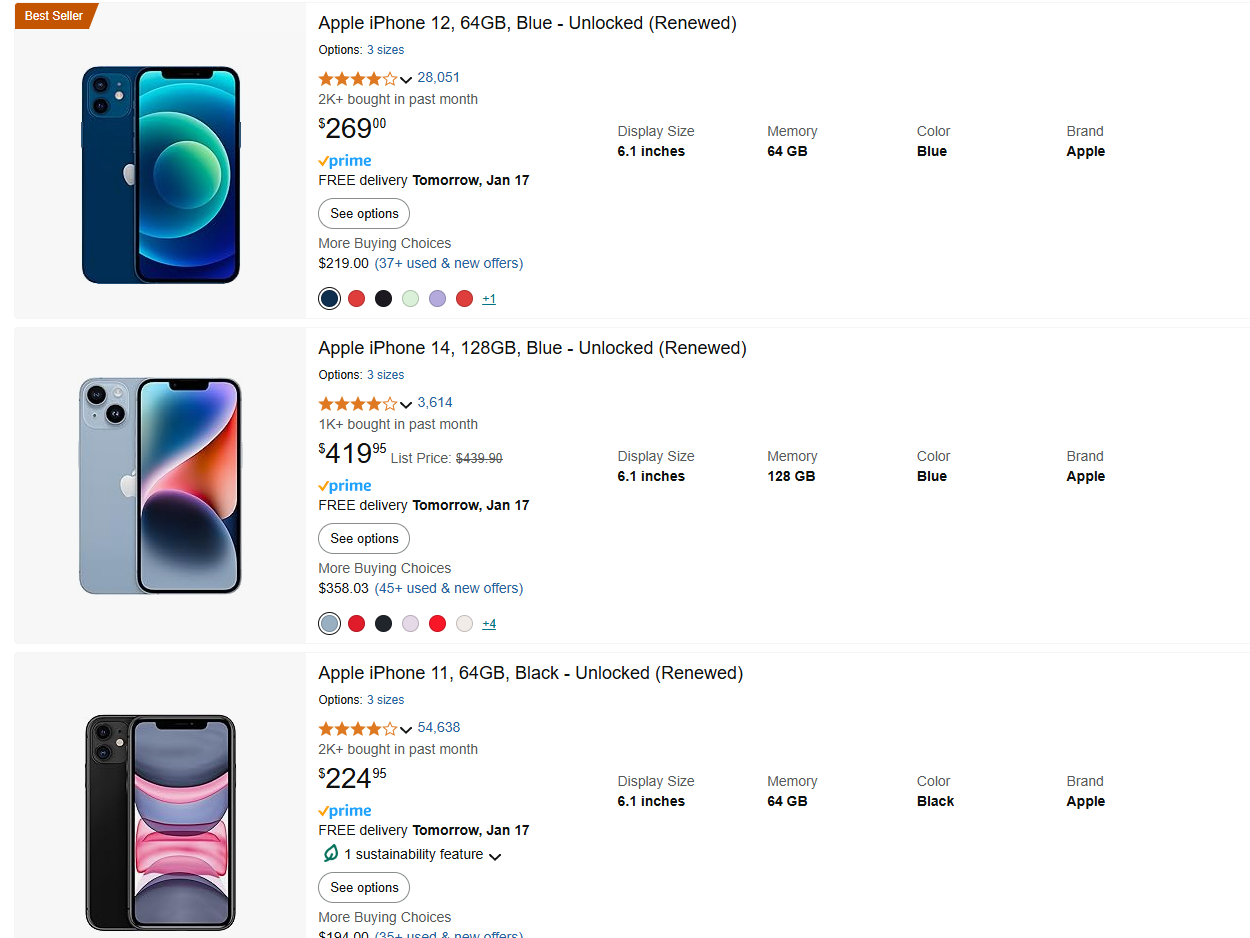Screen dimensions: 1250x938
Task: Open See options for the iPhone 12
Action: coord(363,213)
